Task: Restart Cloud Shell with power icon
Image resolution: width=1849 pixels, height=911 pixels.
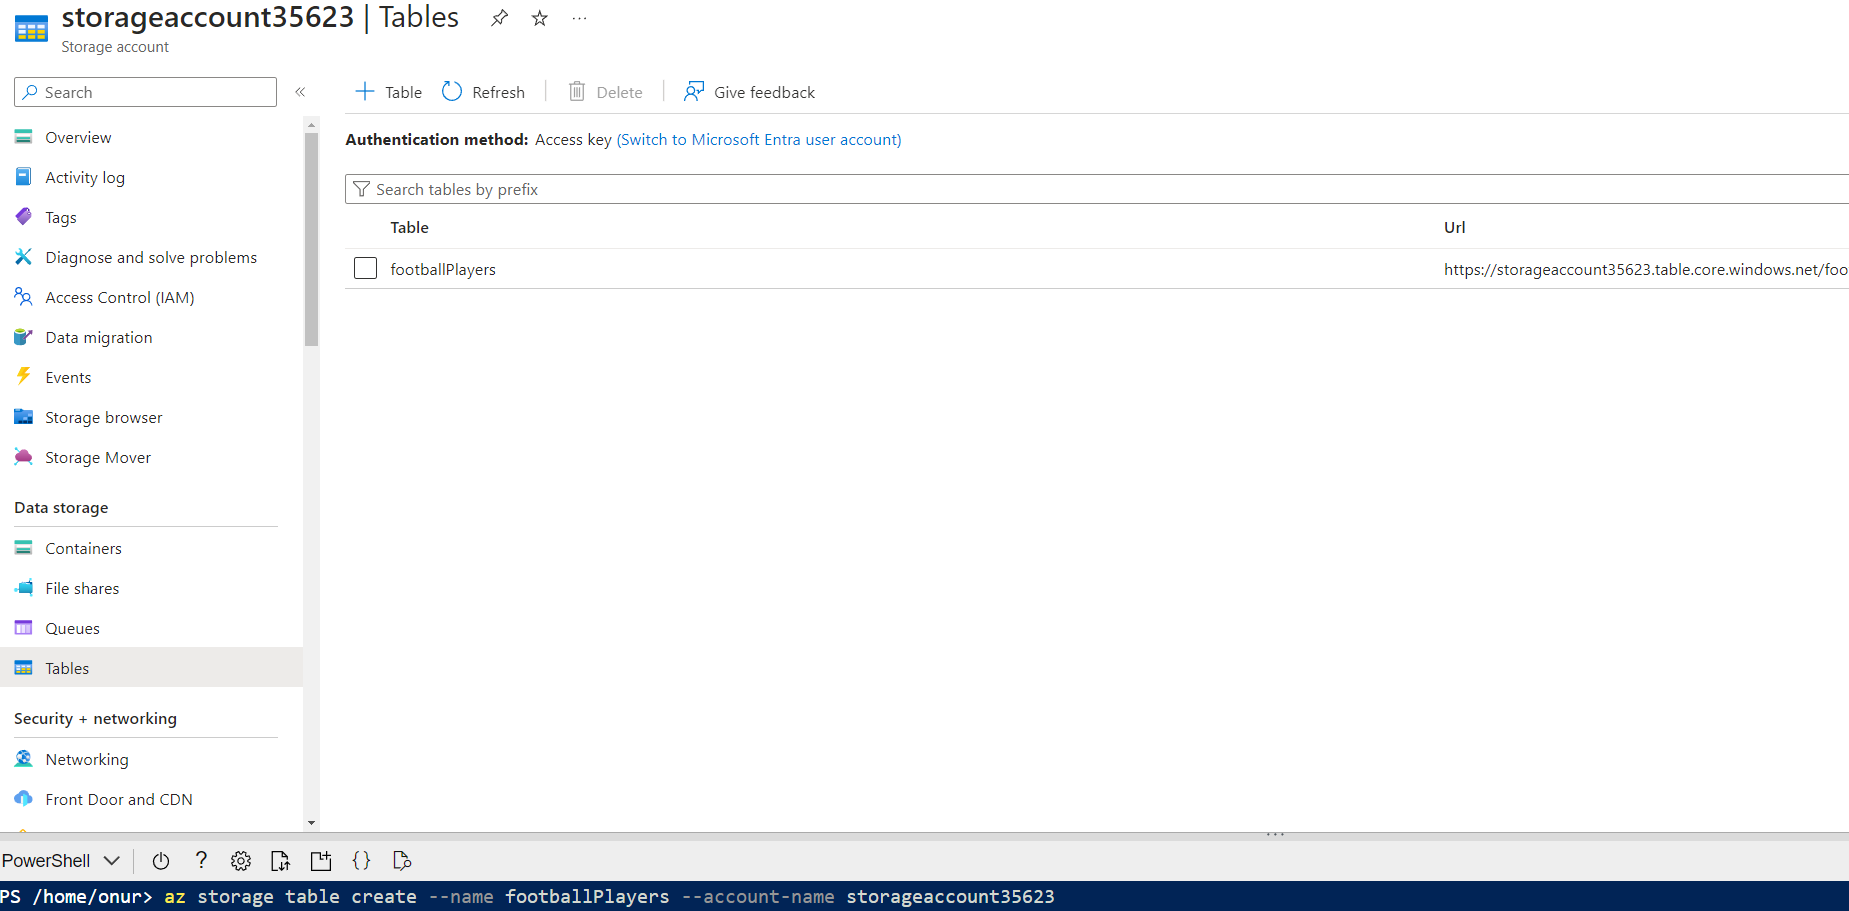Action: (x=161, y=861)
